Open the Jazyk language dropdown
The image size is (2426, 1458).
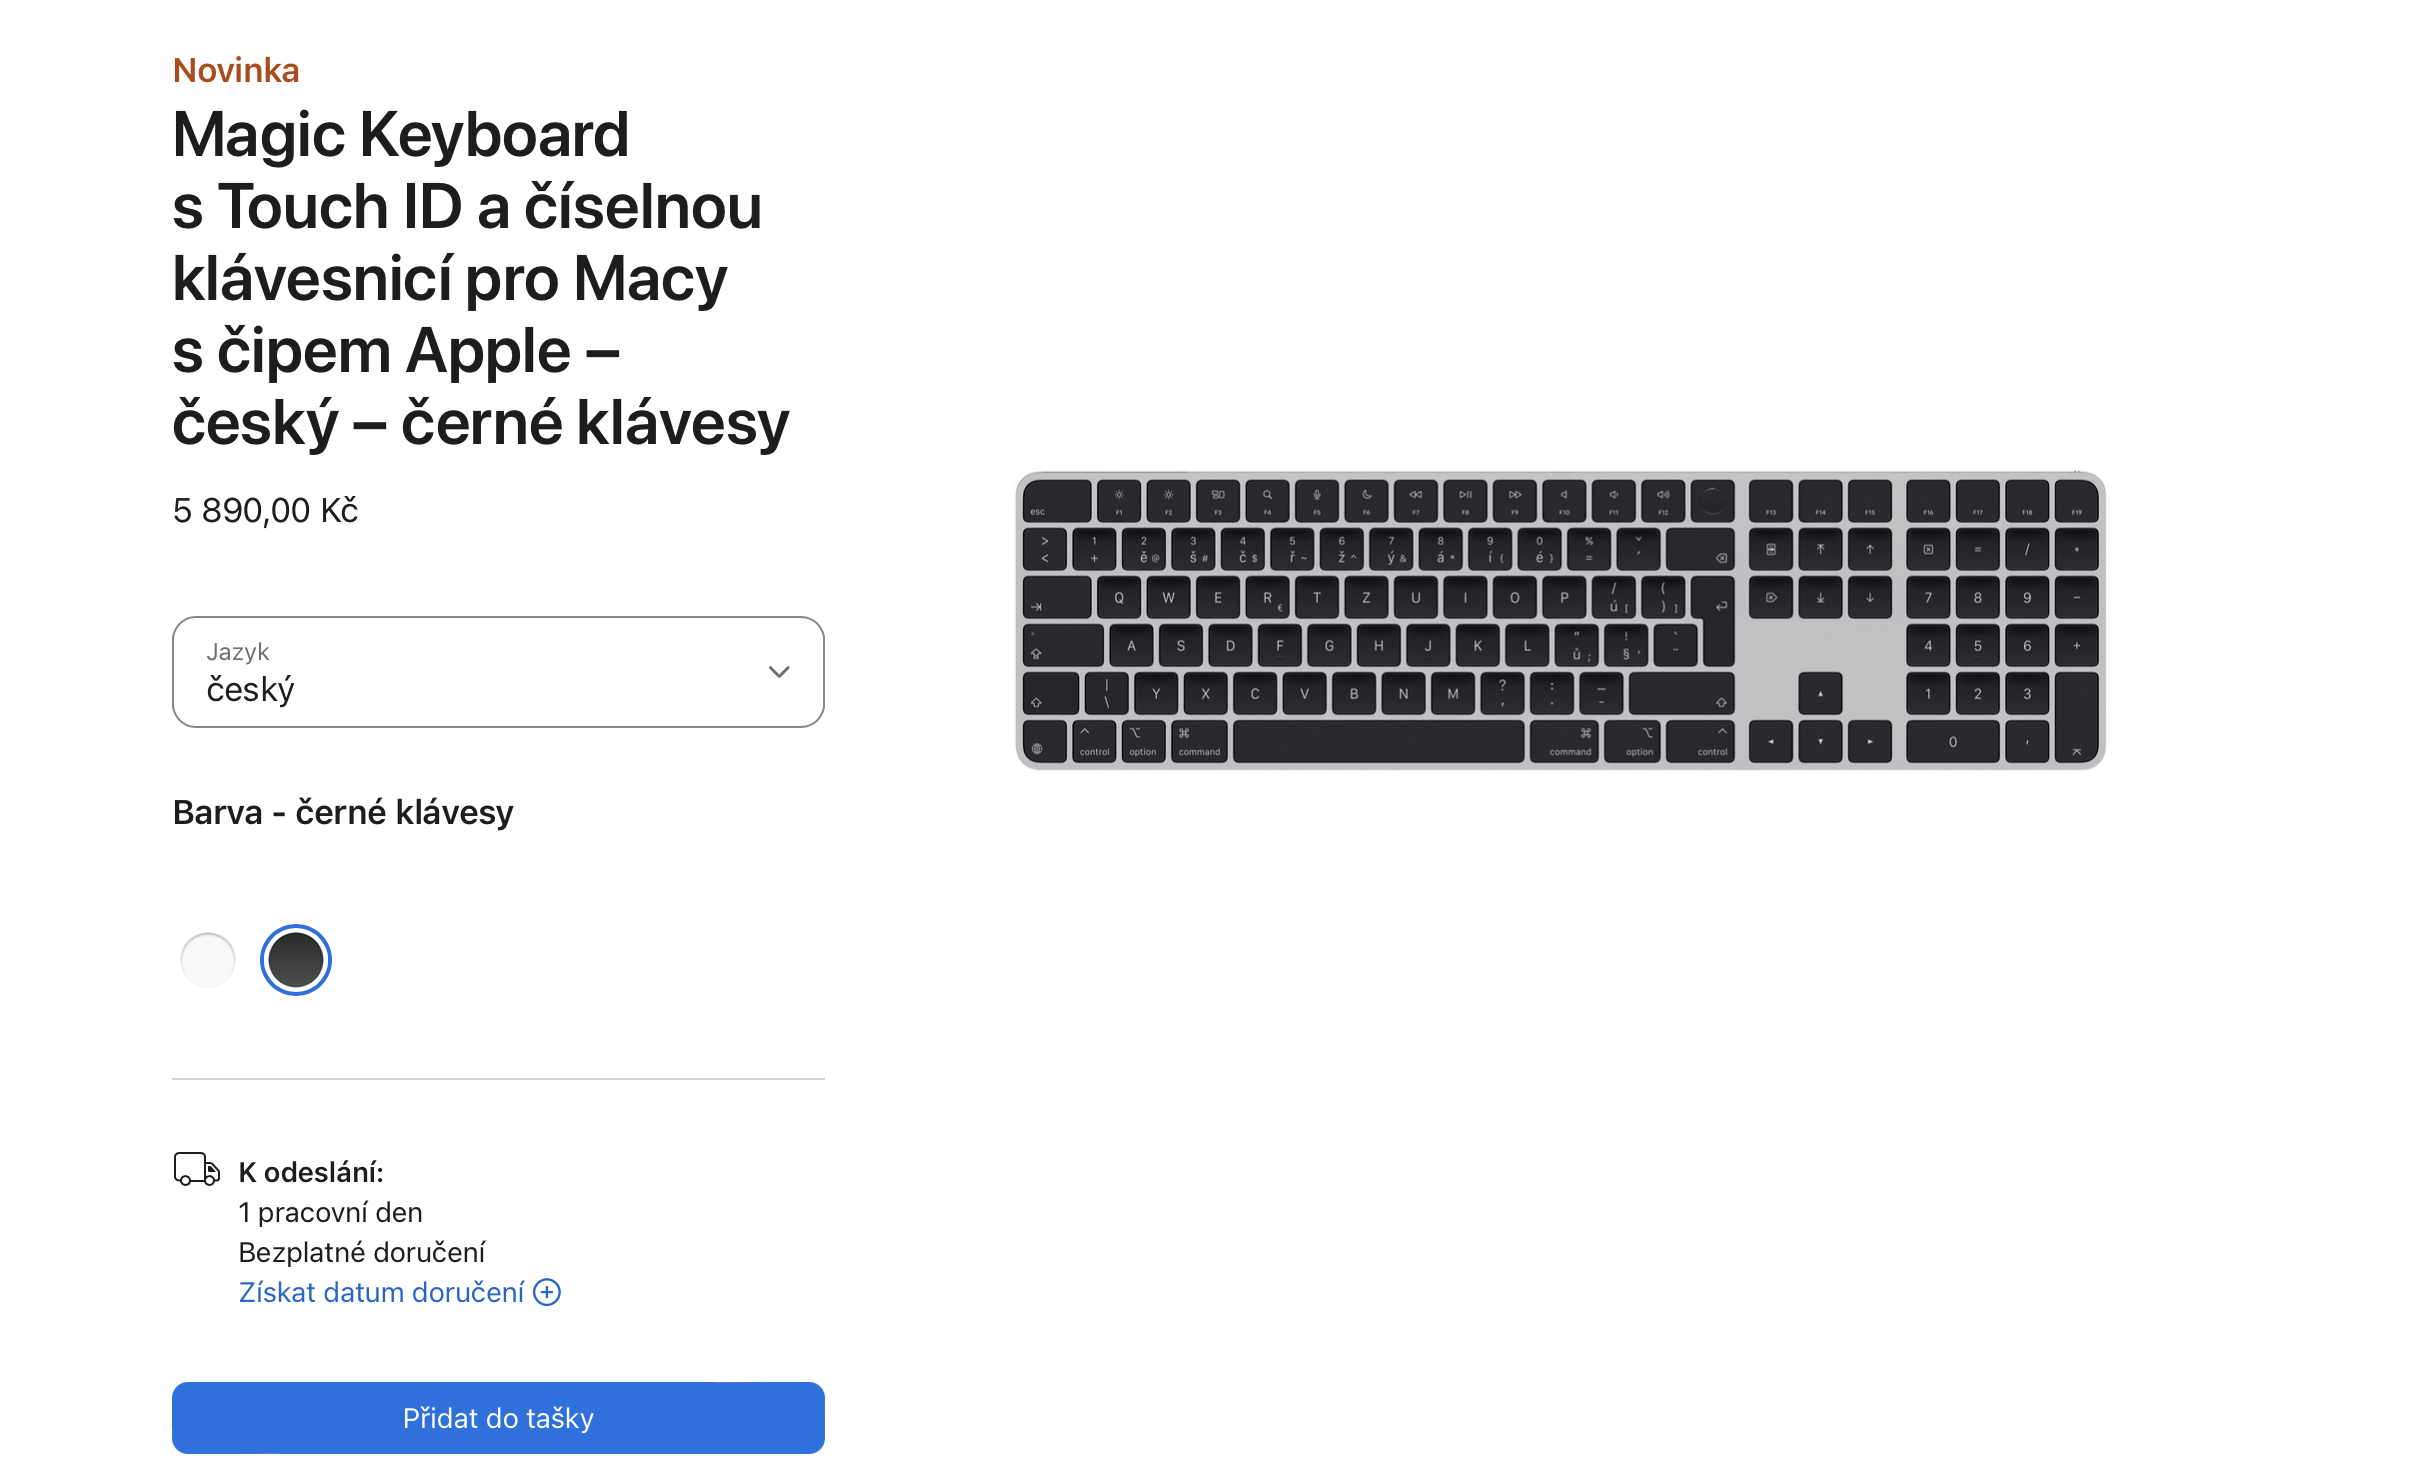[x=498, y=671]
